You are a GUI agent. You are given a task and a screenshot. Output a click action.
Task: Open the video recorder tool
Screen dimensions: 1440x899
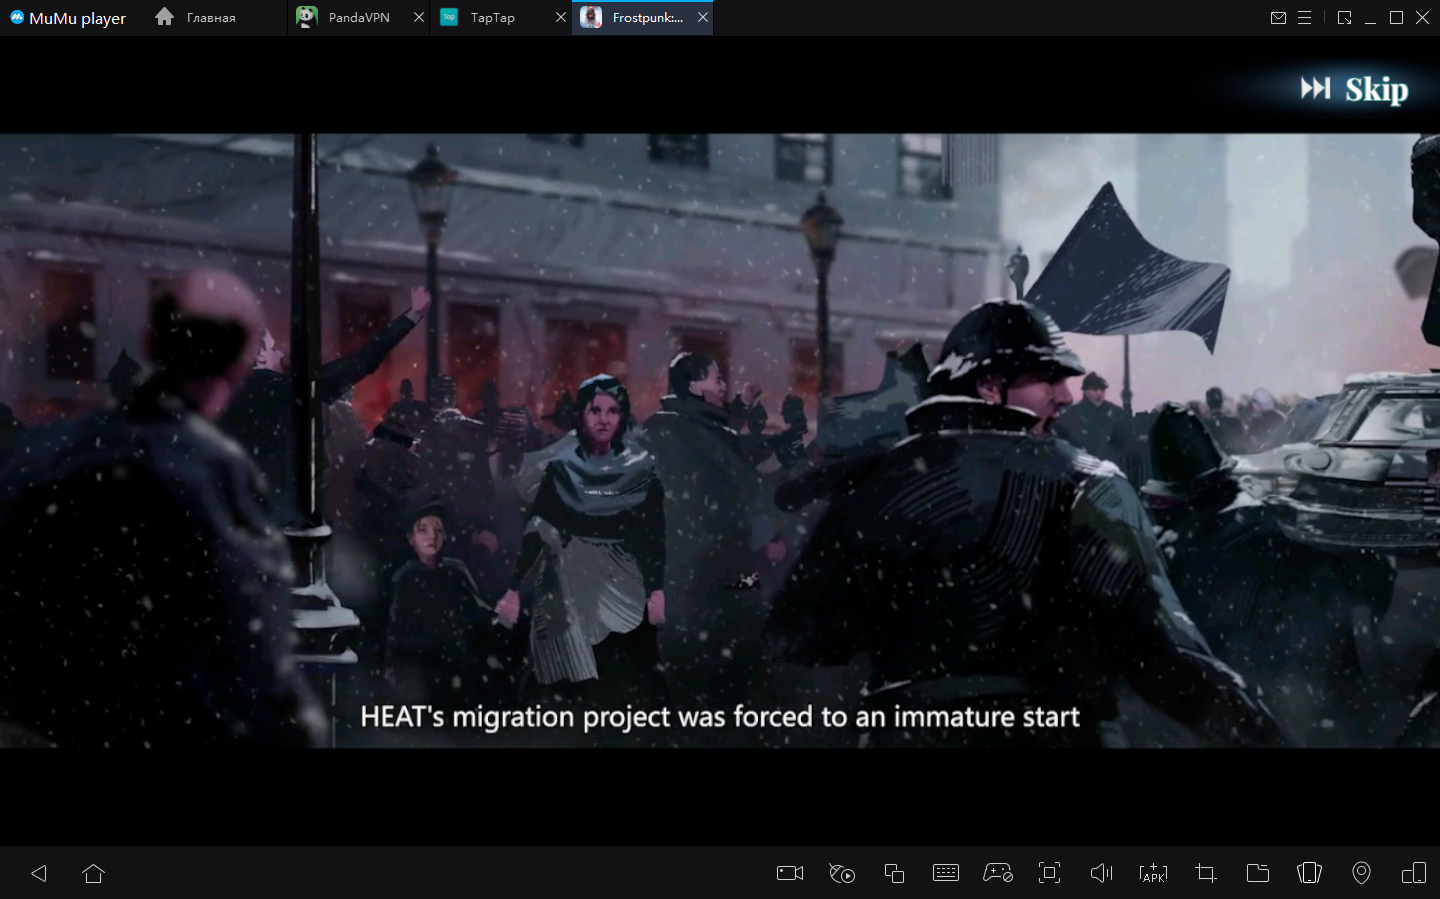pos(790,873)
